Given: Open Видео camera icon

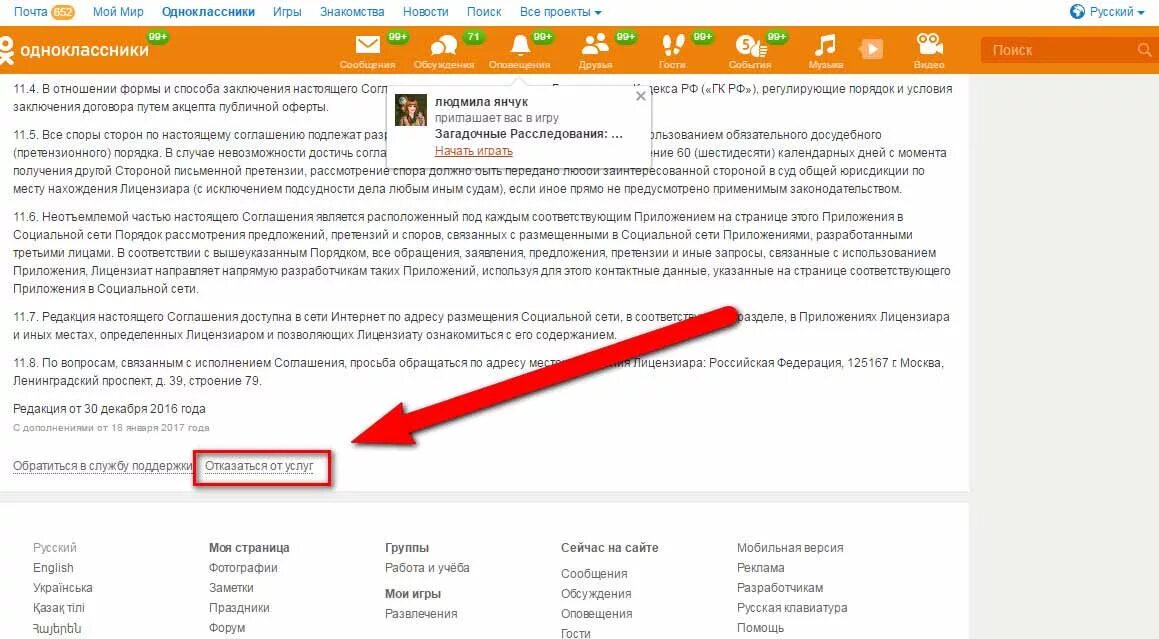Looking at the screenshot, I should [929, 44].
